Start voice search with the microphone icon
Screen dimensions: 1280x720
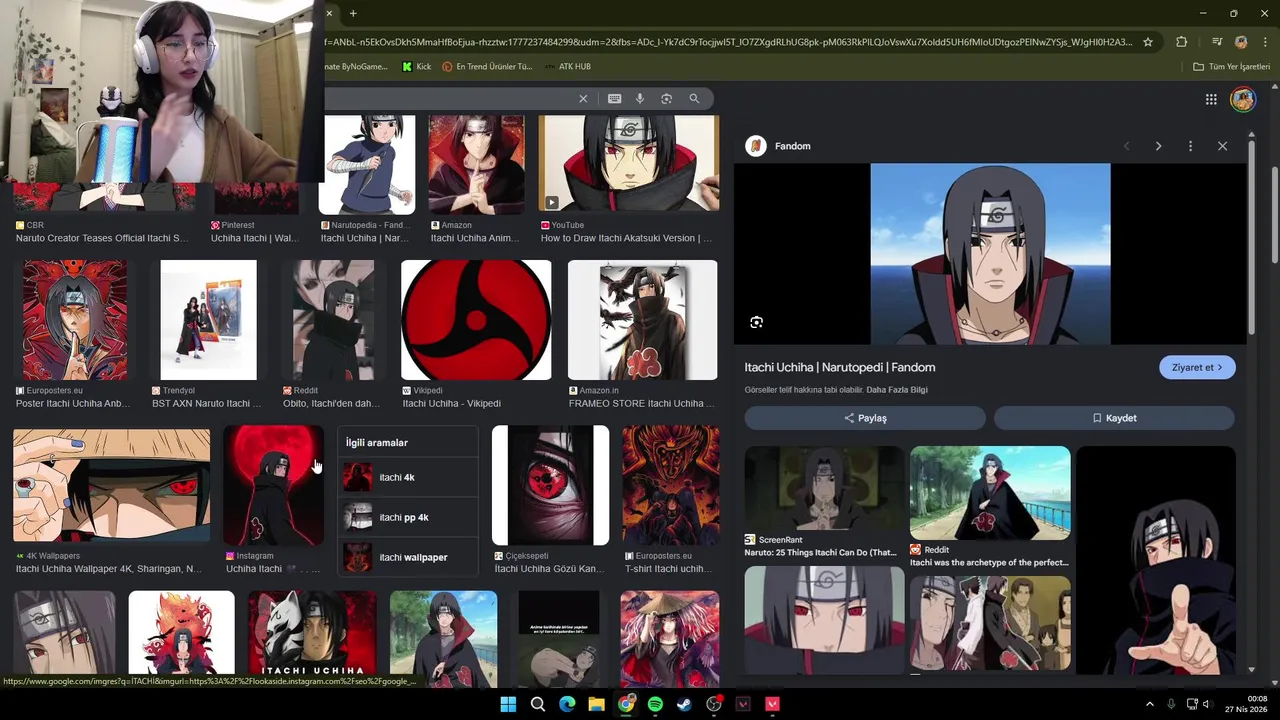click(x=640, y=99)
